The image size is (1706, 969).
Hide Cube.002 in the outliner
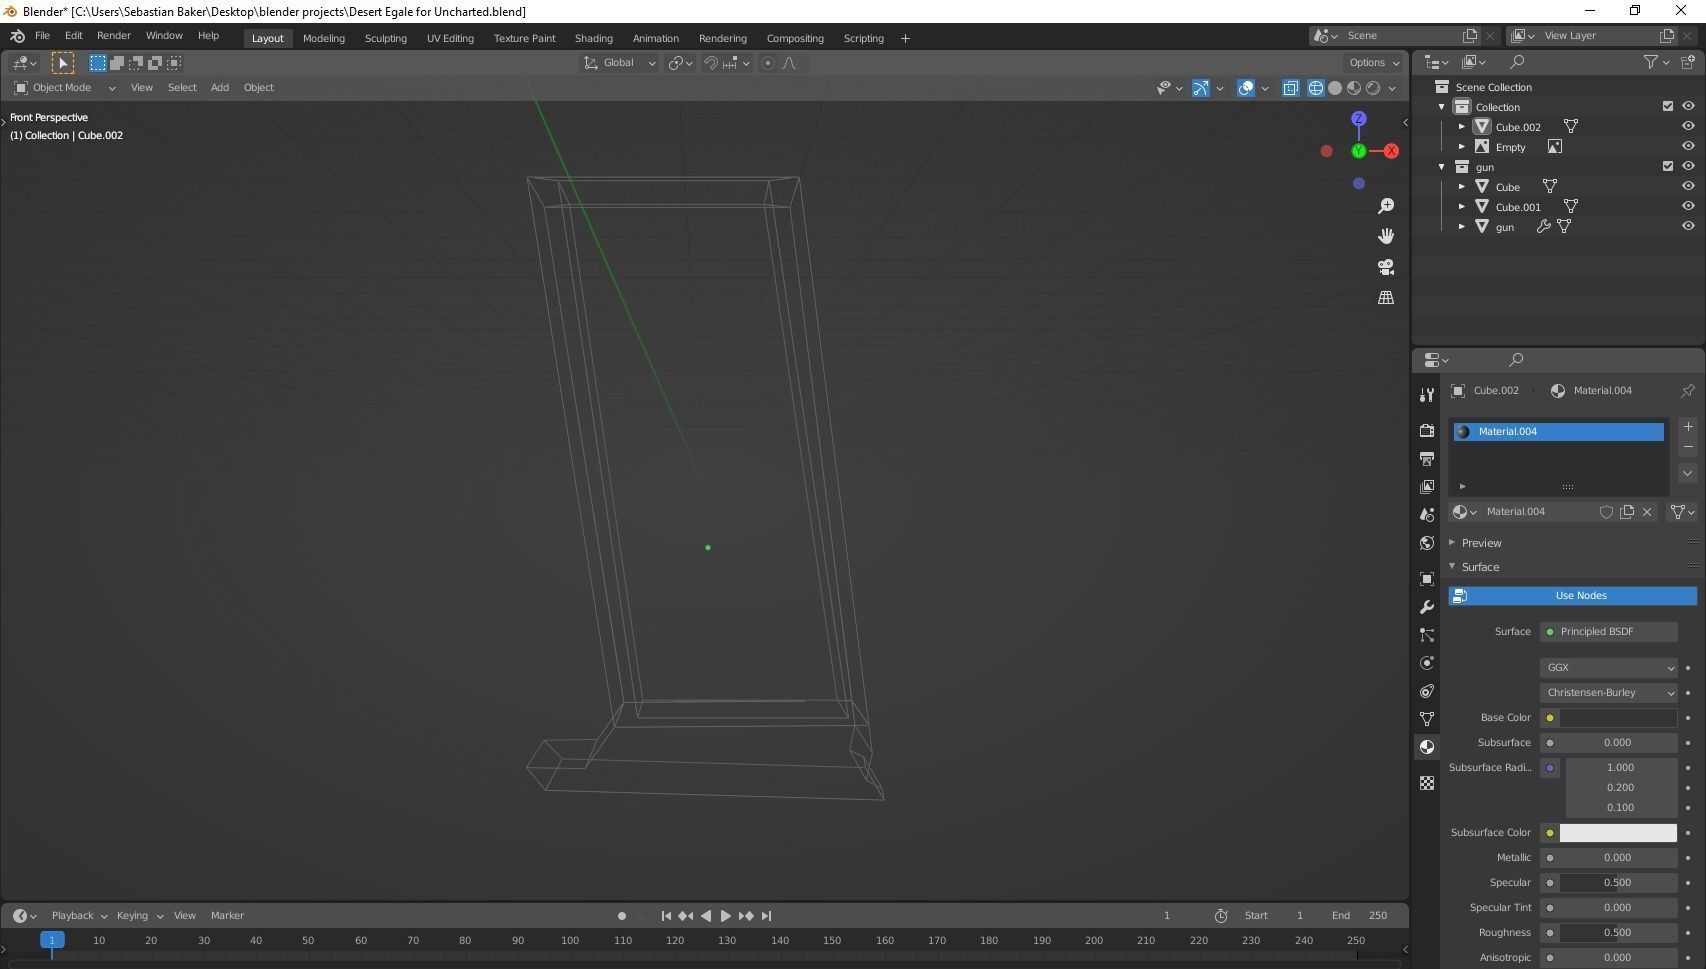pyautogui.click(x=1688, y=127)
